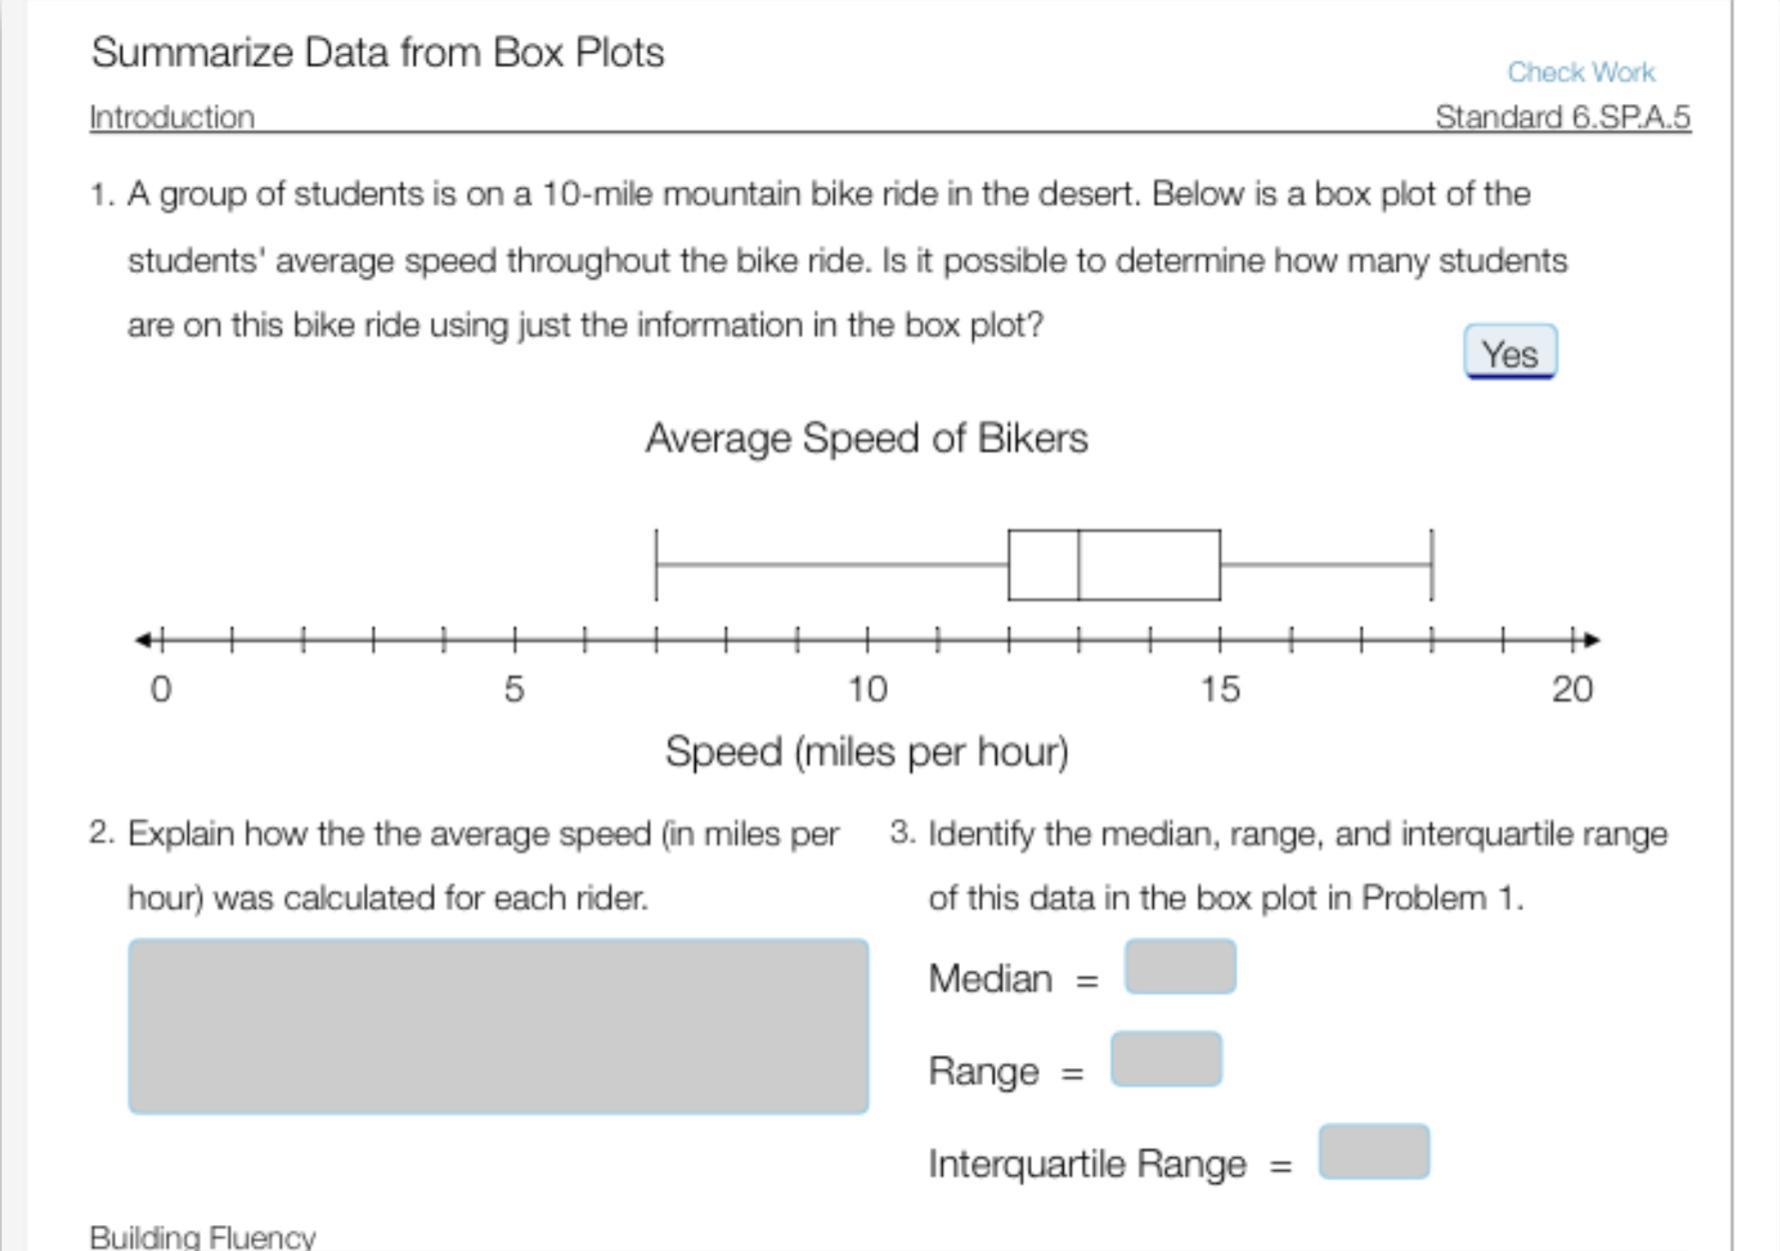
Task: Click the Average Speed of Bikers chart title
Action: 866,438
